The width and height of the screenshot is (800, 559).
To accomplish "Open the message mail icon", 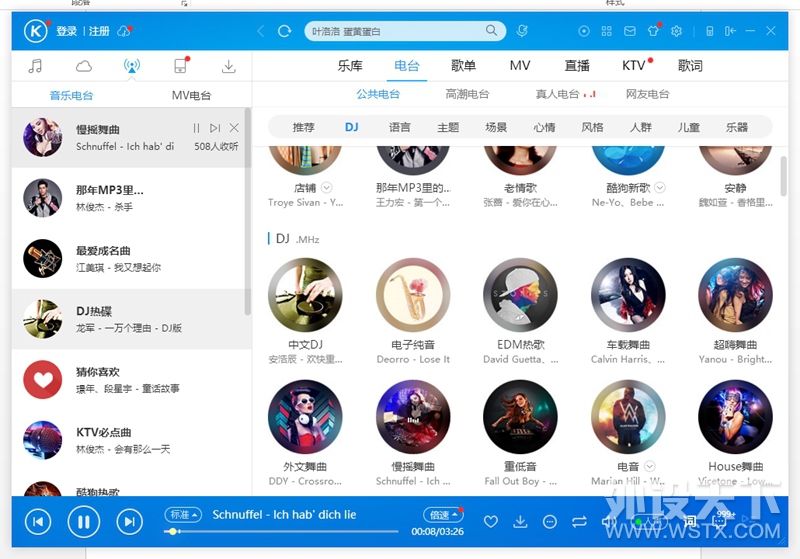I will [630, 31].
